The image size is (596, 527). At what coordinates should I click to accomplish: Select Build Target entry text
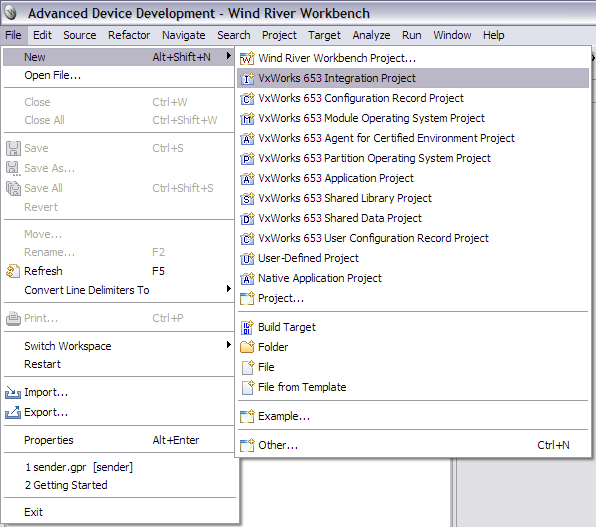pyautogui.click(x=287, y=327)
